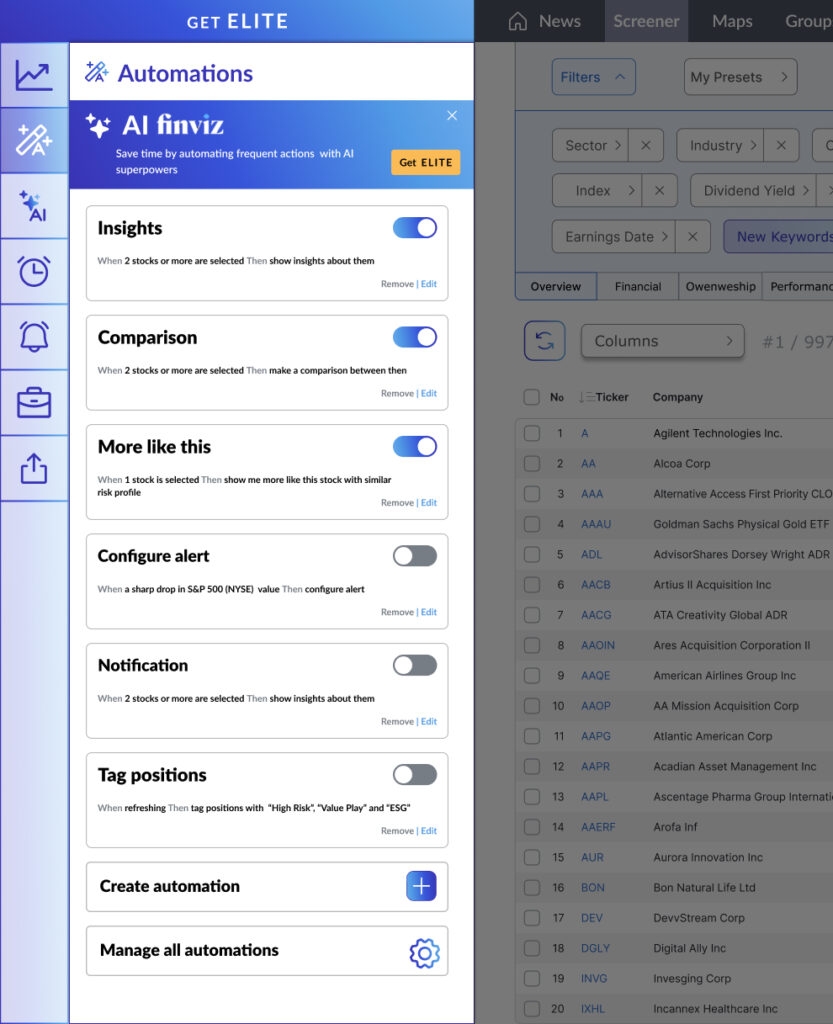833x1024 pixels.
Task: Open the Columns dropdown
Action: pyautogui.click(x=663, y=341)
